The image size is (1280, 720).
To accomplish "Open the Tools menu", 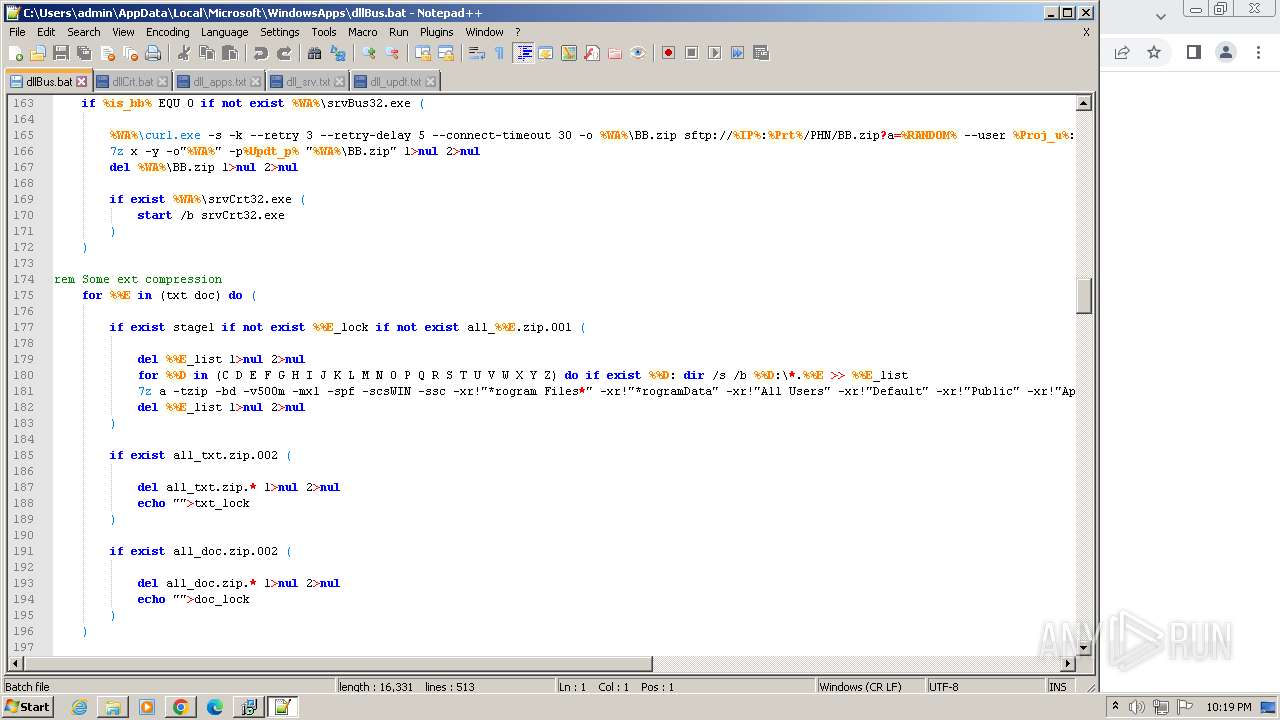I will click(x=324, y=32).
